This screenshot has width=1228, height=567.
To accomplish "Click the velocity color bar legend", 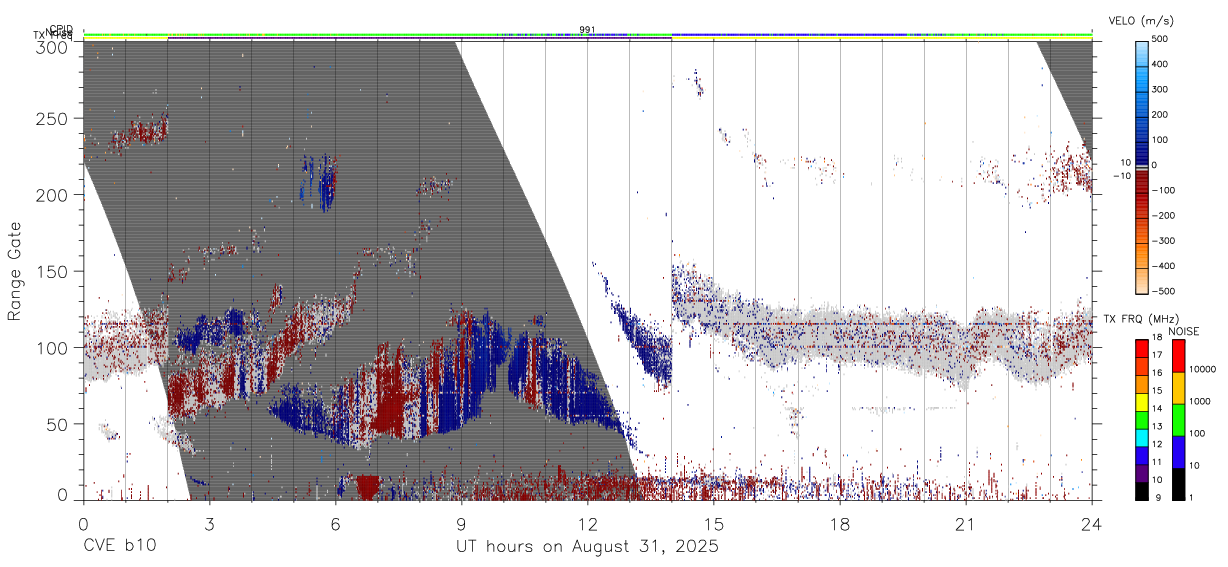I will click(1141, 165).
